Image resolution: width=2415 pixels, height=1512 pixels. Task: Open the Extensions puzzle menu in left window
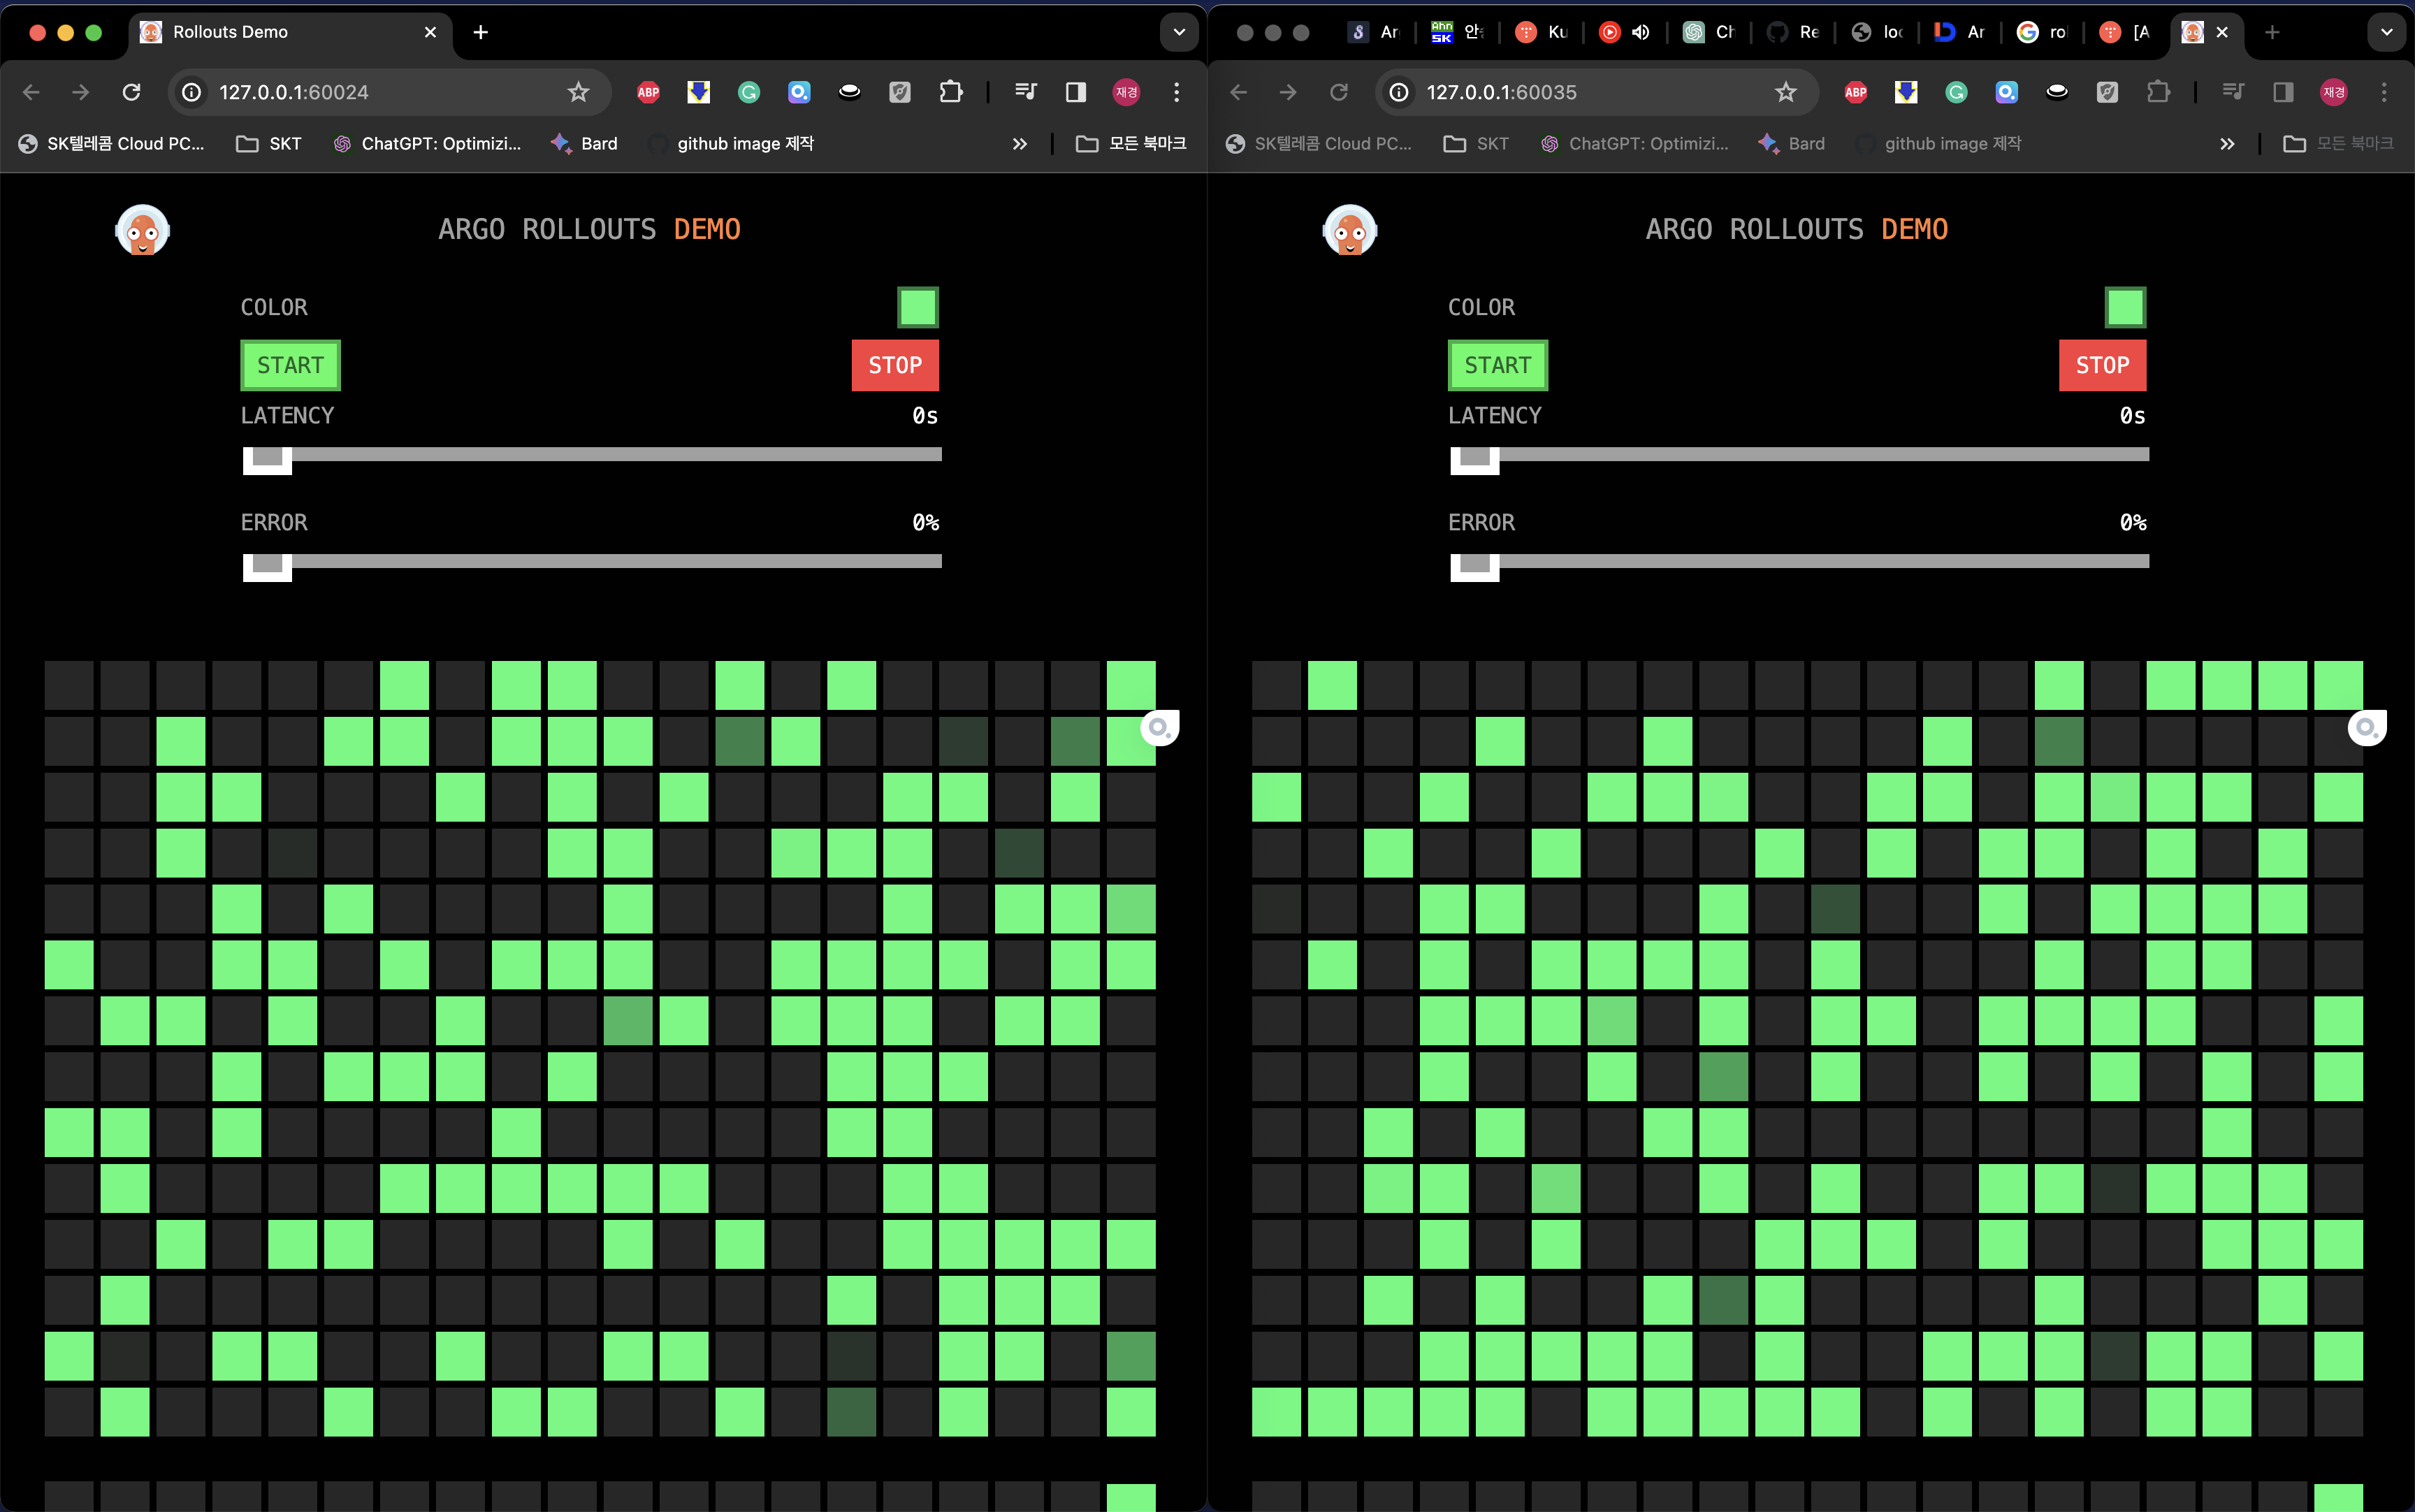tap(951, 92)
